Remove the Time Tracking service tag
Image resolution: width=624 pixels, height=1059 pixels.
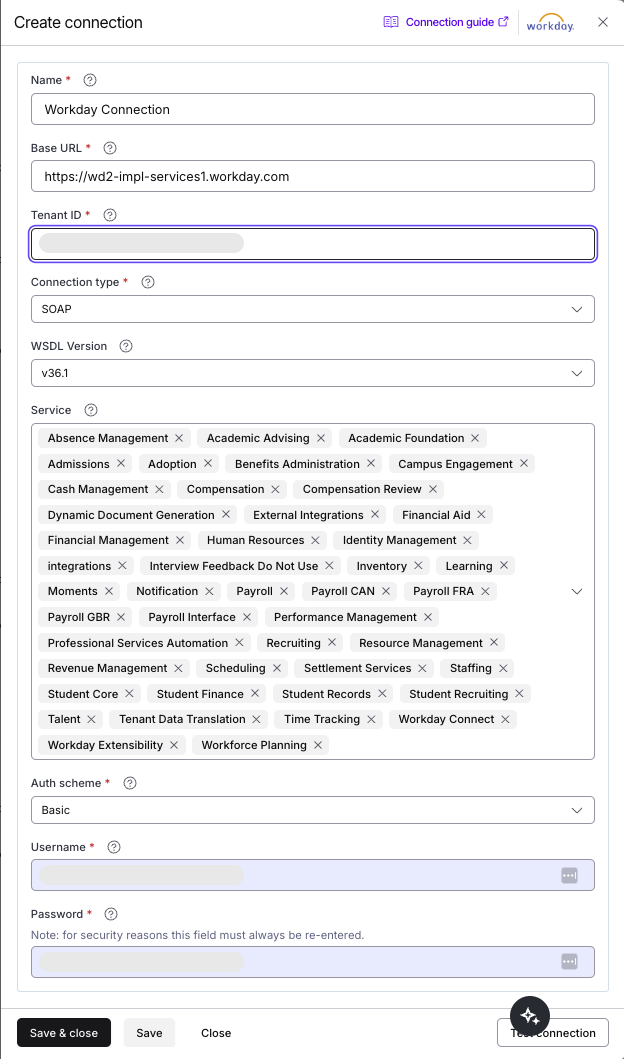coord(371,719)
